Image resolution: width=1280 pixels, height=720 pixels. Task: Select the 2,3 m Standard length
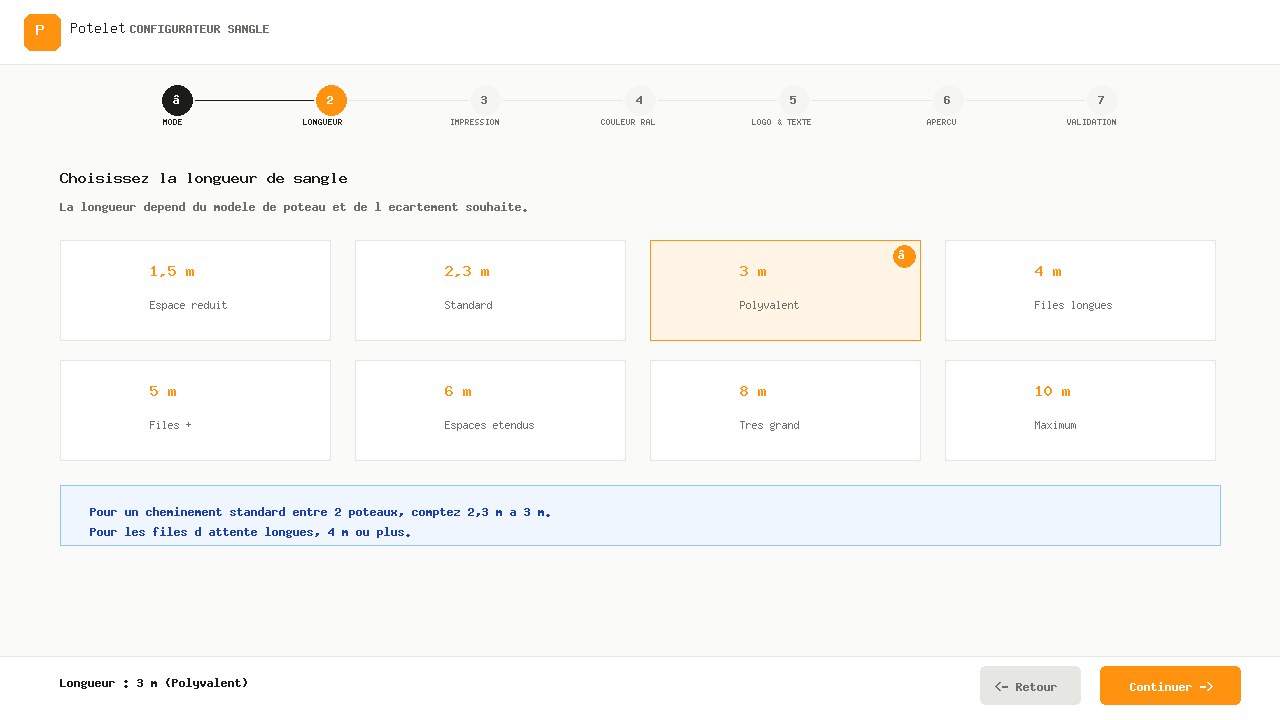point(490,290)
